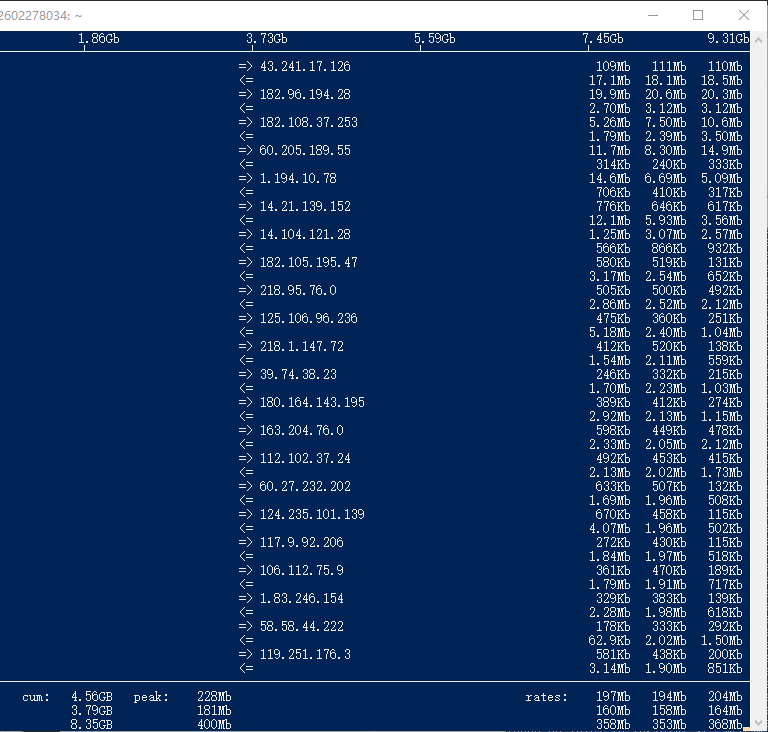The width and height of the screenshot is (768, 732).
Task: Click the 19.9Mb rate for 182.96.194.28
Action: [609, 94]
